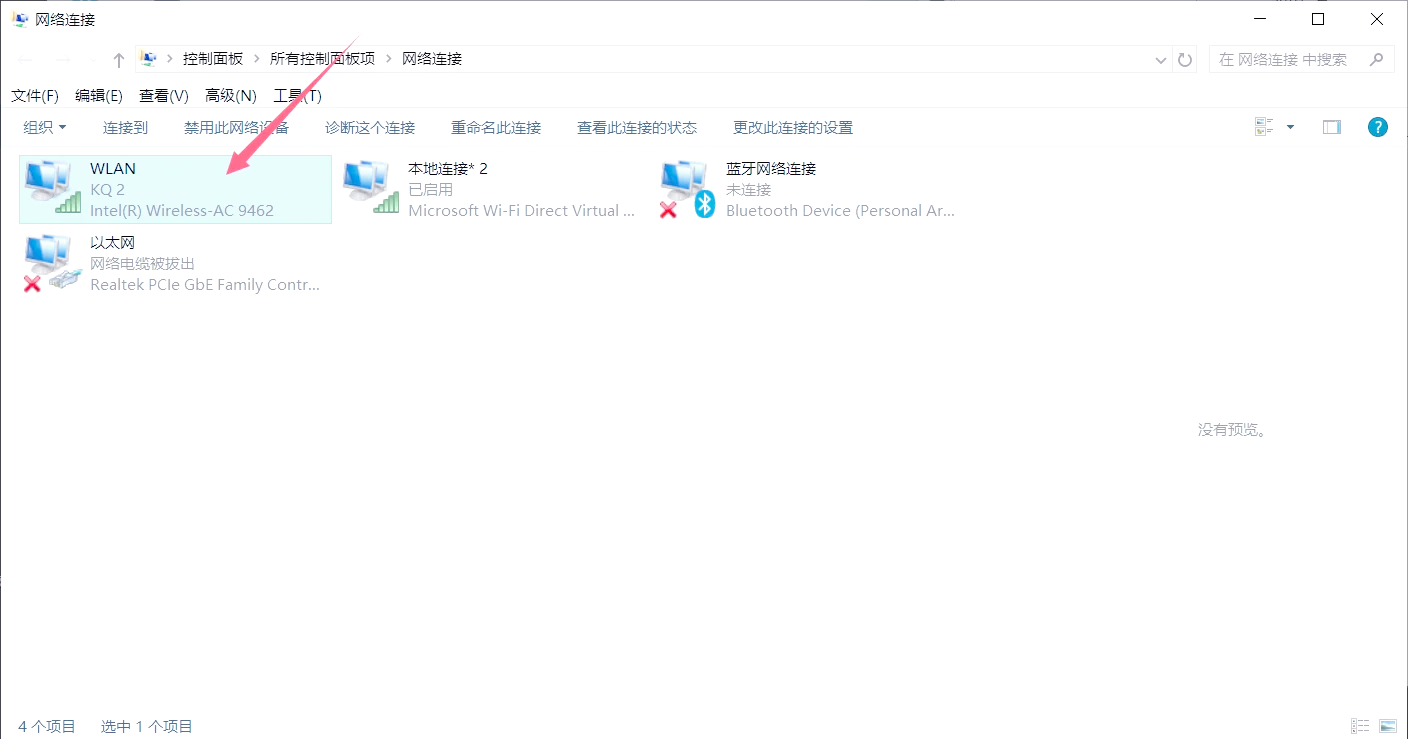Click 连接到 in the command bar

(x=125, y=127)
